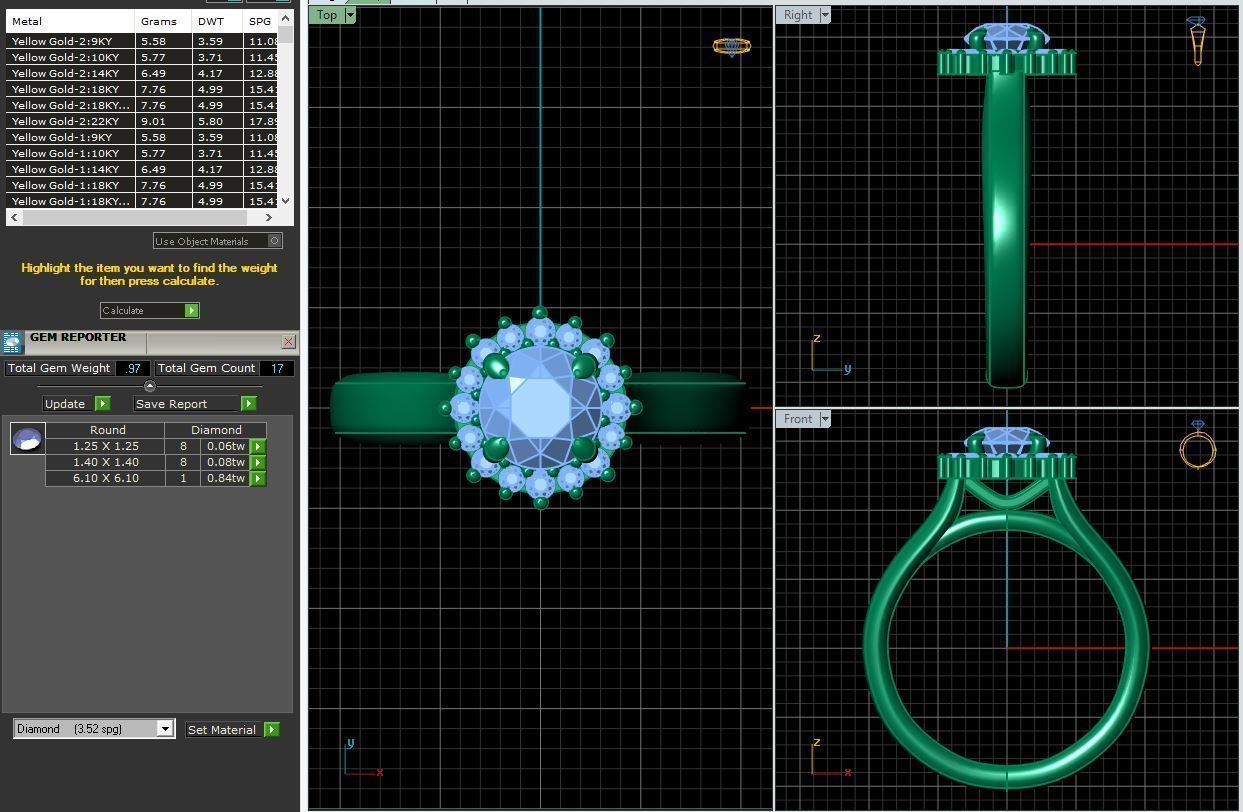The height and width of the screenshot is (812, 1243).
Task: Close the Gem Reporter panel
Action: tap(288, 342)
